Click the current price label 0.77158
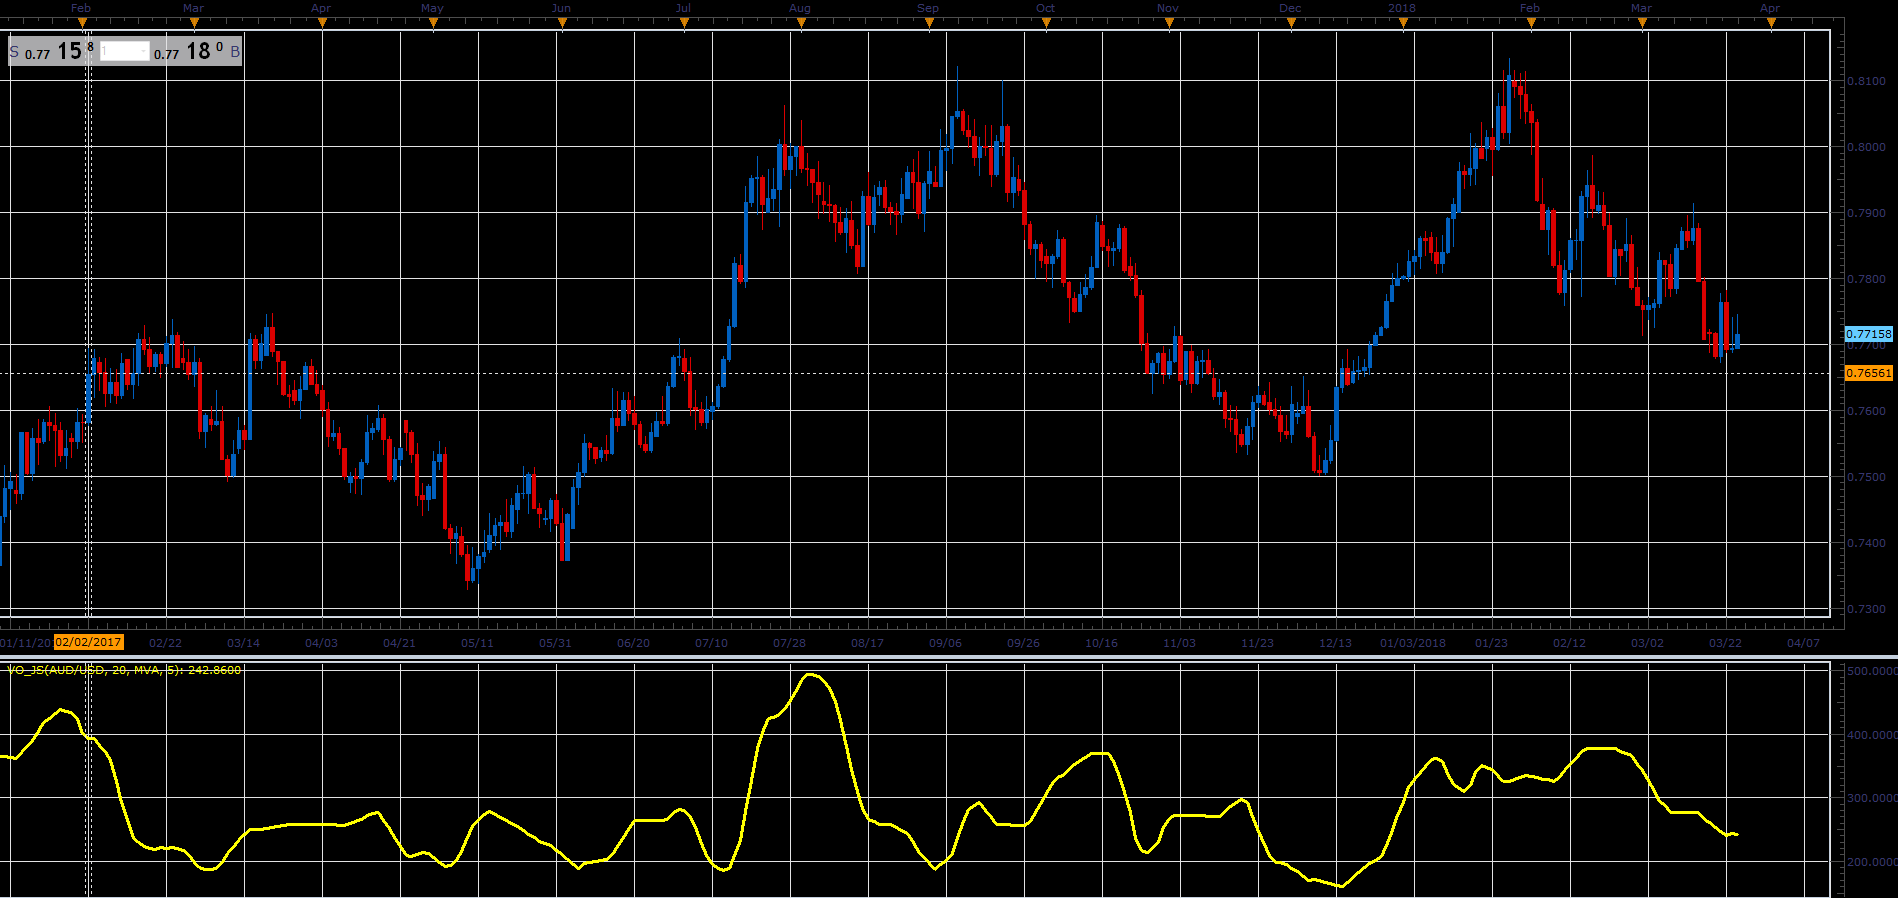This screenshot has width=1898, height=898. [x=1868, y=334]
